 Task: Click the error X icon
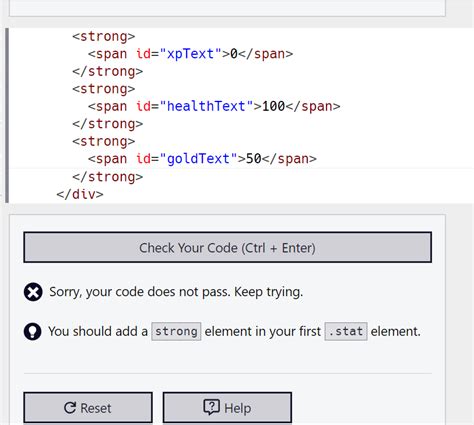point(33,292)
